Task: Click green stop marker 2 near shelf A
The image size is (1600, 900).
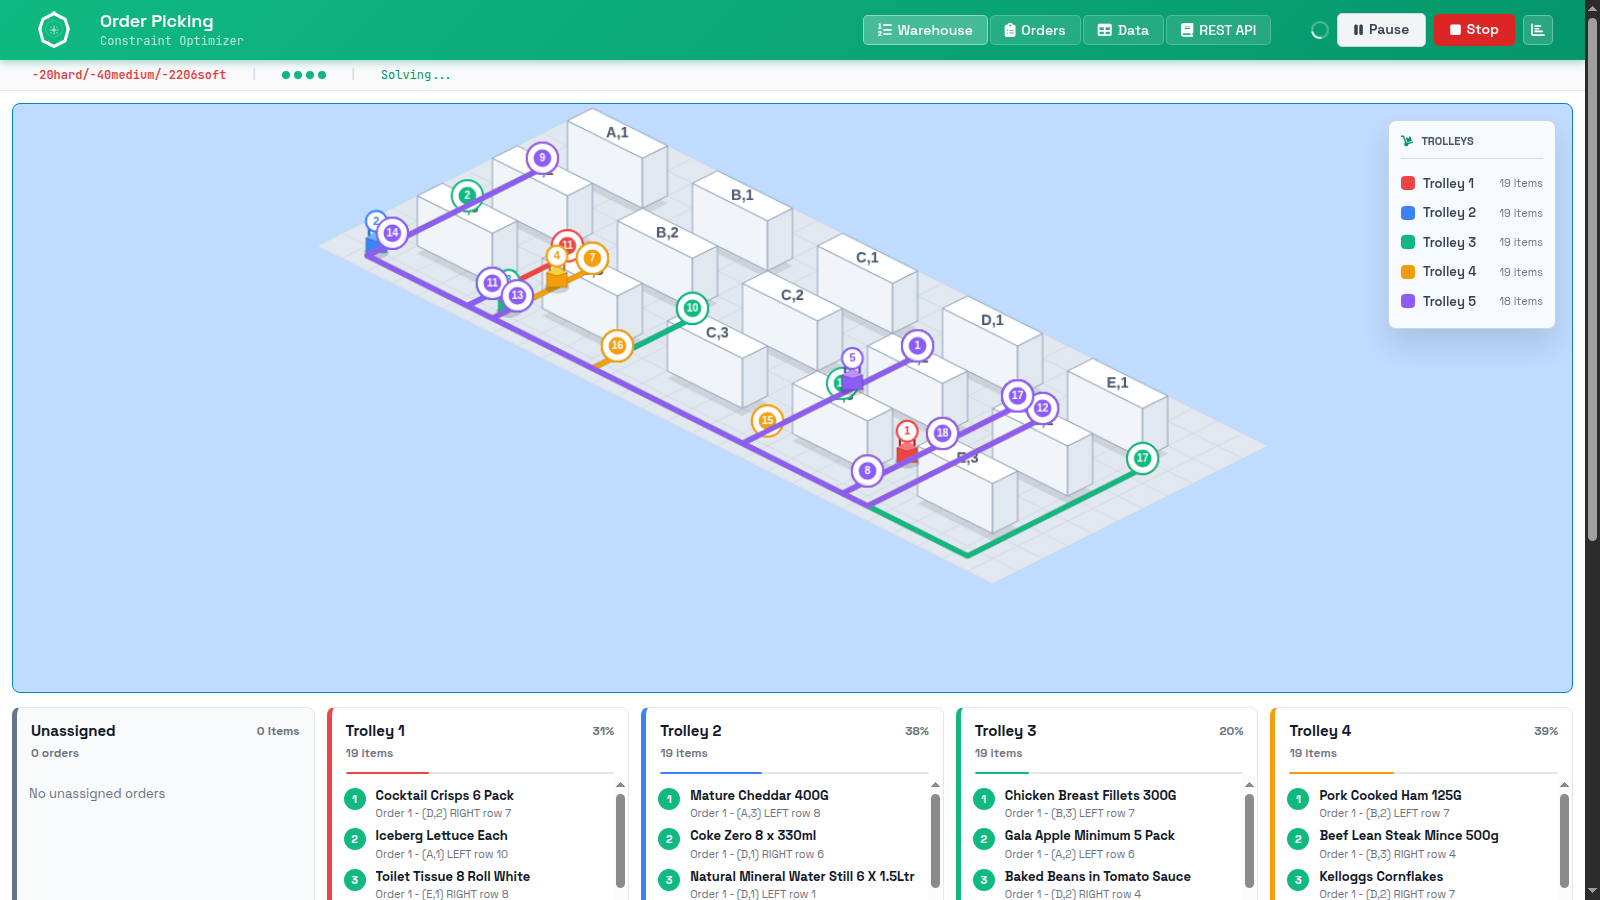Action: pos(467,195)
